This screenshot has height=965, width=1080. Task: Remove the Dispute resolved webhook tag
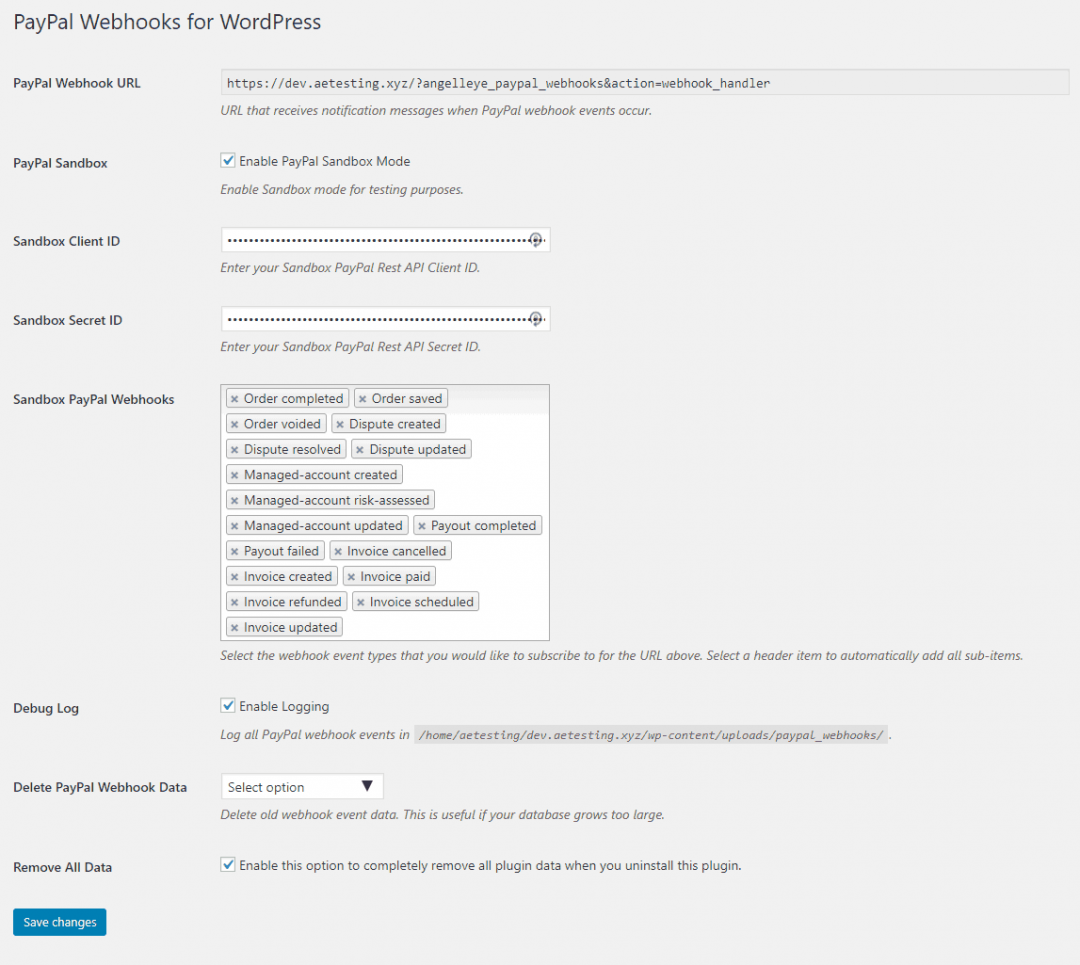click(x=233, y=448)
